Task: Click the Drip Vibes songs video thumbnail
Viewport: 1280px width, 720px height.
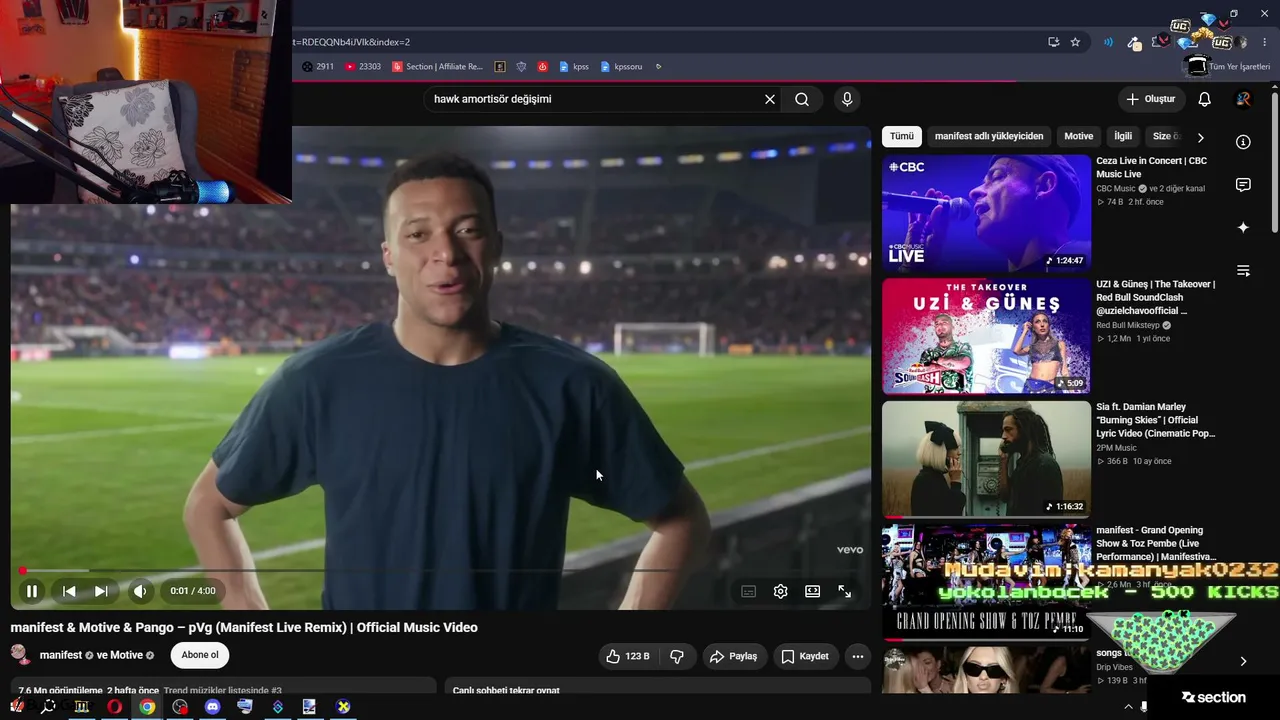Action: click(x=986, y=670)
